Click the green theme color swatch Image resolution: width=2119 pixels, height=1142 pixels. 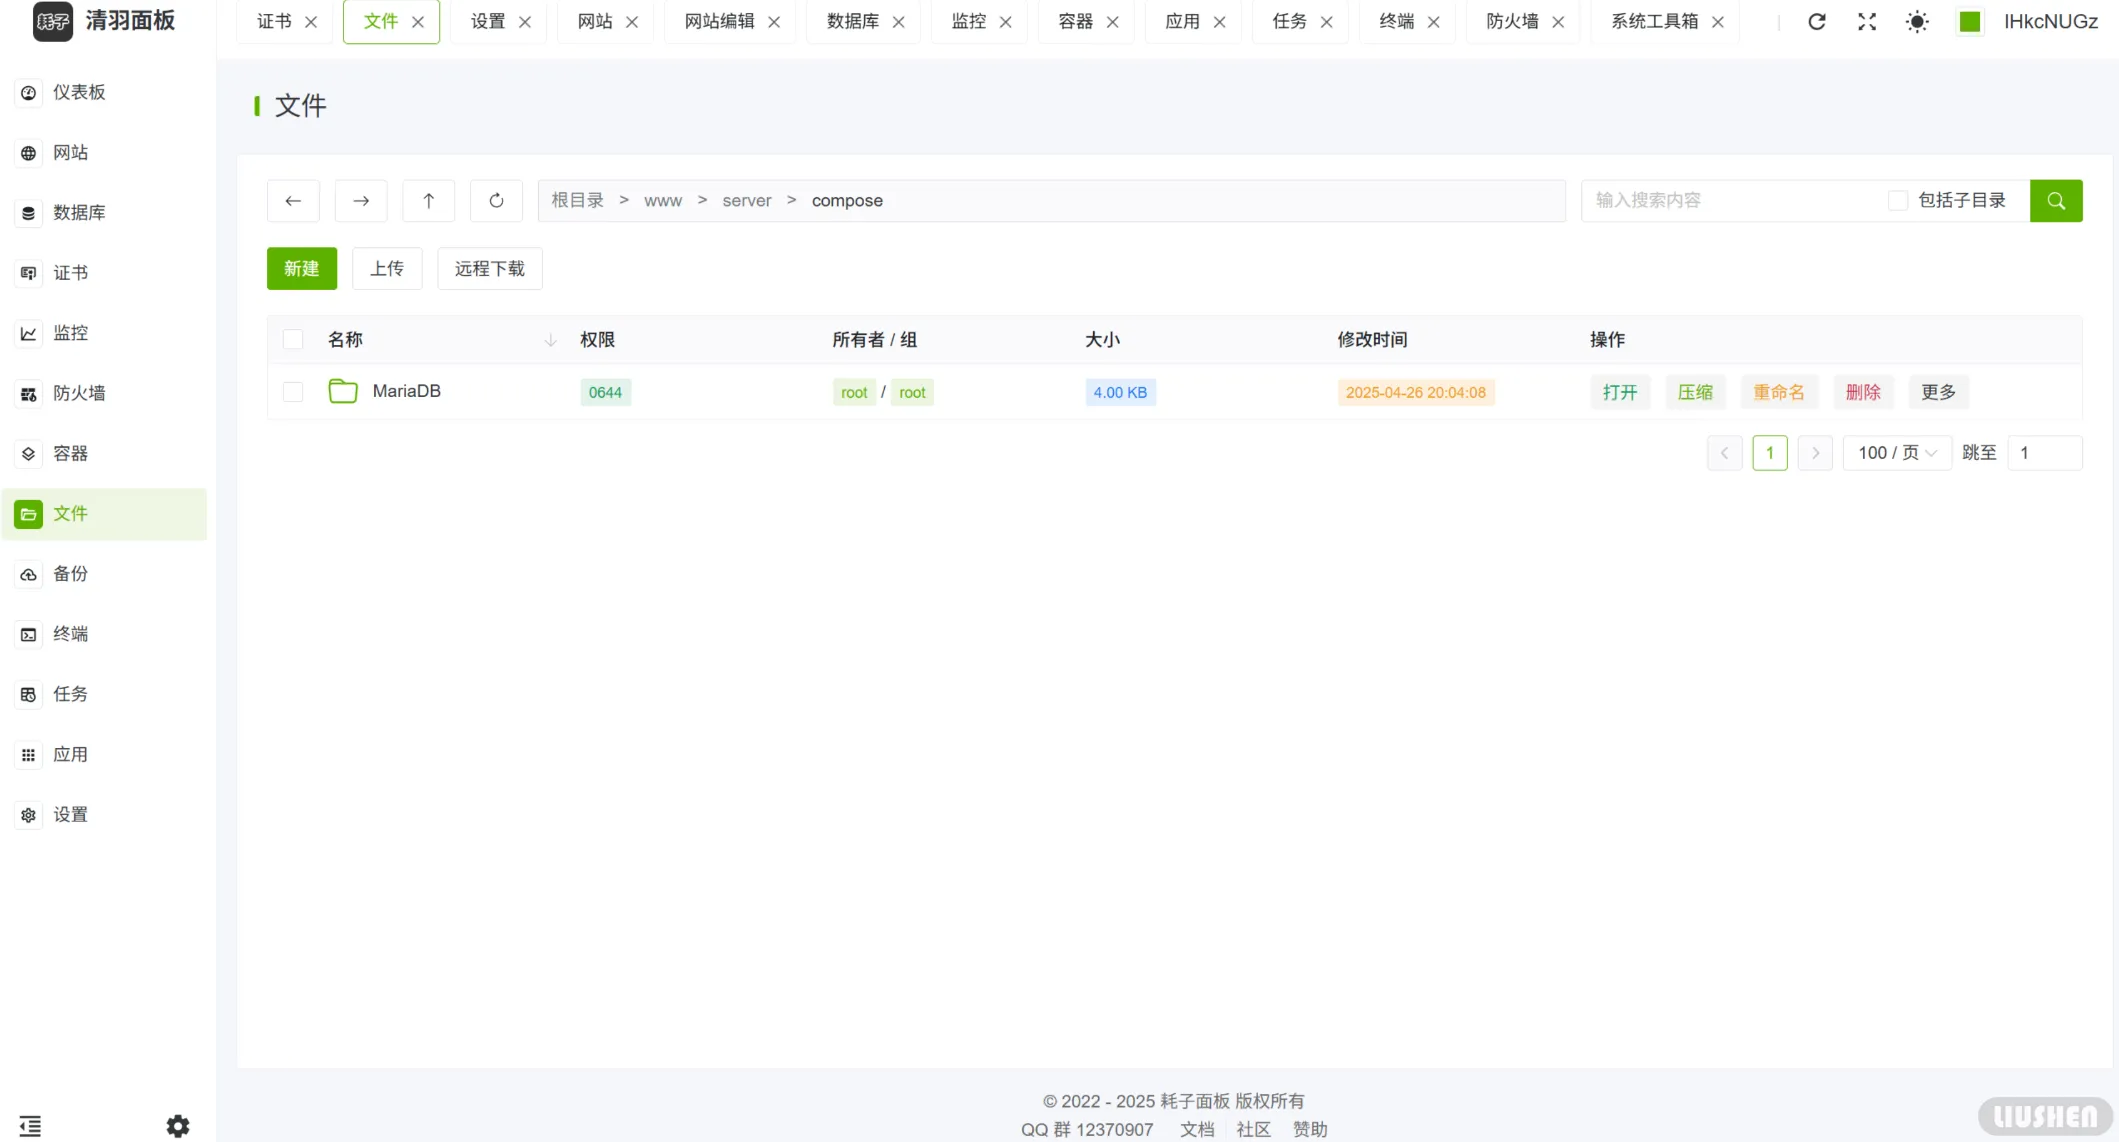tap(1968, 21)
